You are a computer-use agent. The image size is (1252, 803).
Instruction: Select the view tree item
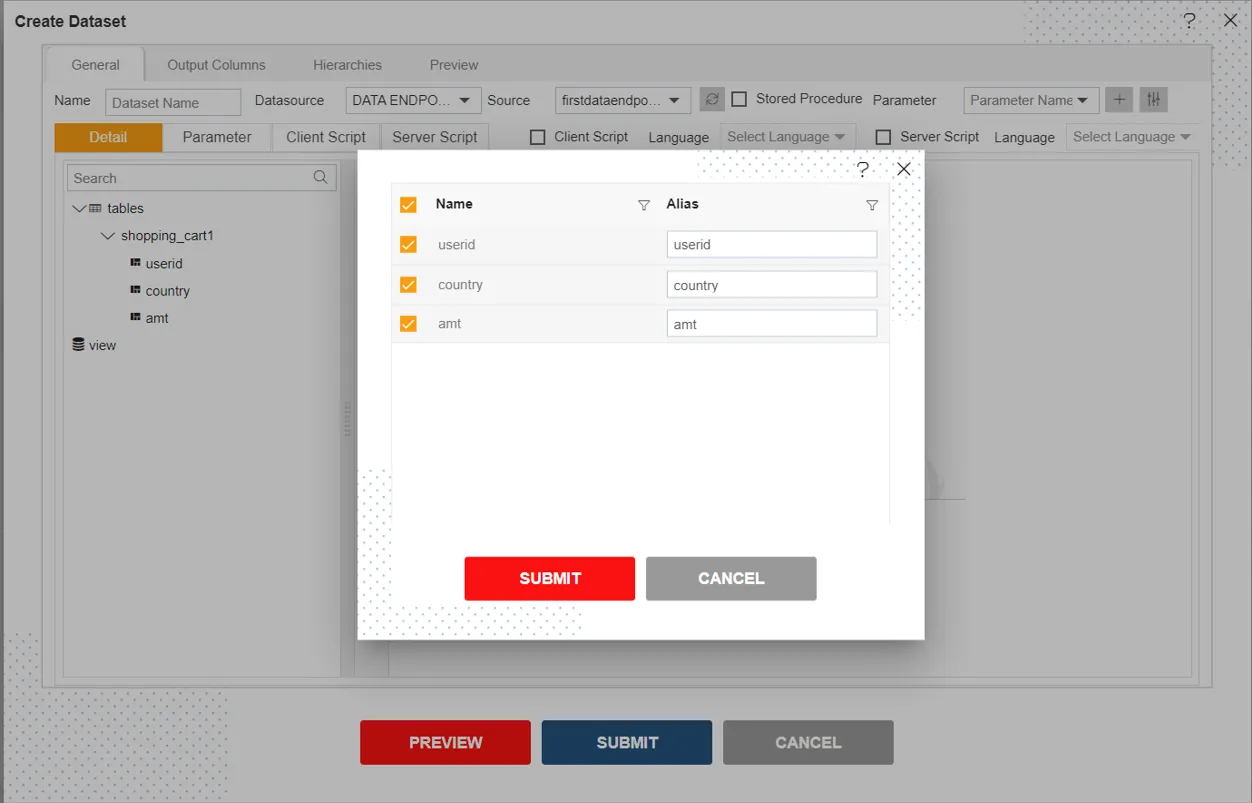[102, 345]
